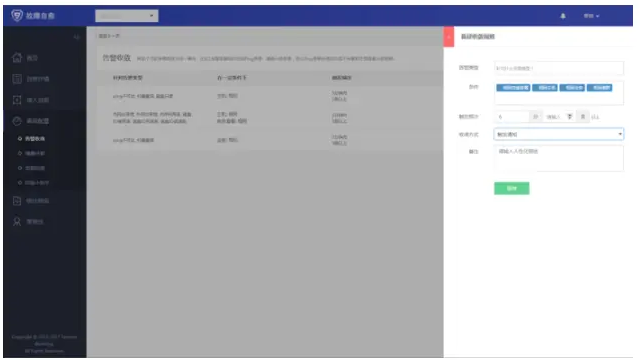
Task: Expand the user account menu in header
Action: point(591,16)
